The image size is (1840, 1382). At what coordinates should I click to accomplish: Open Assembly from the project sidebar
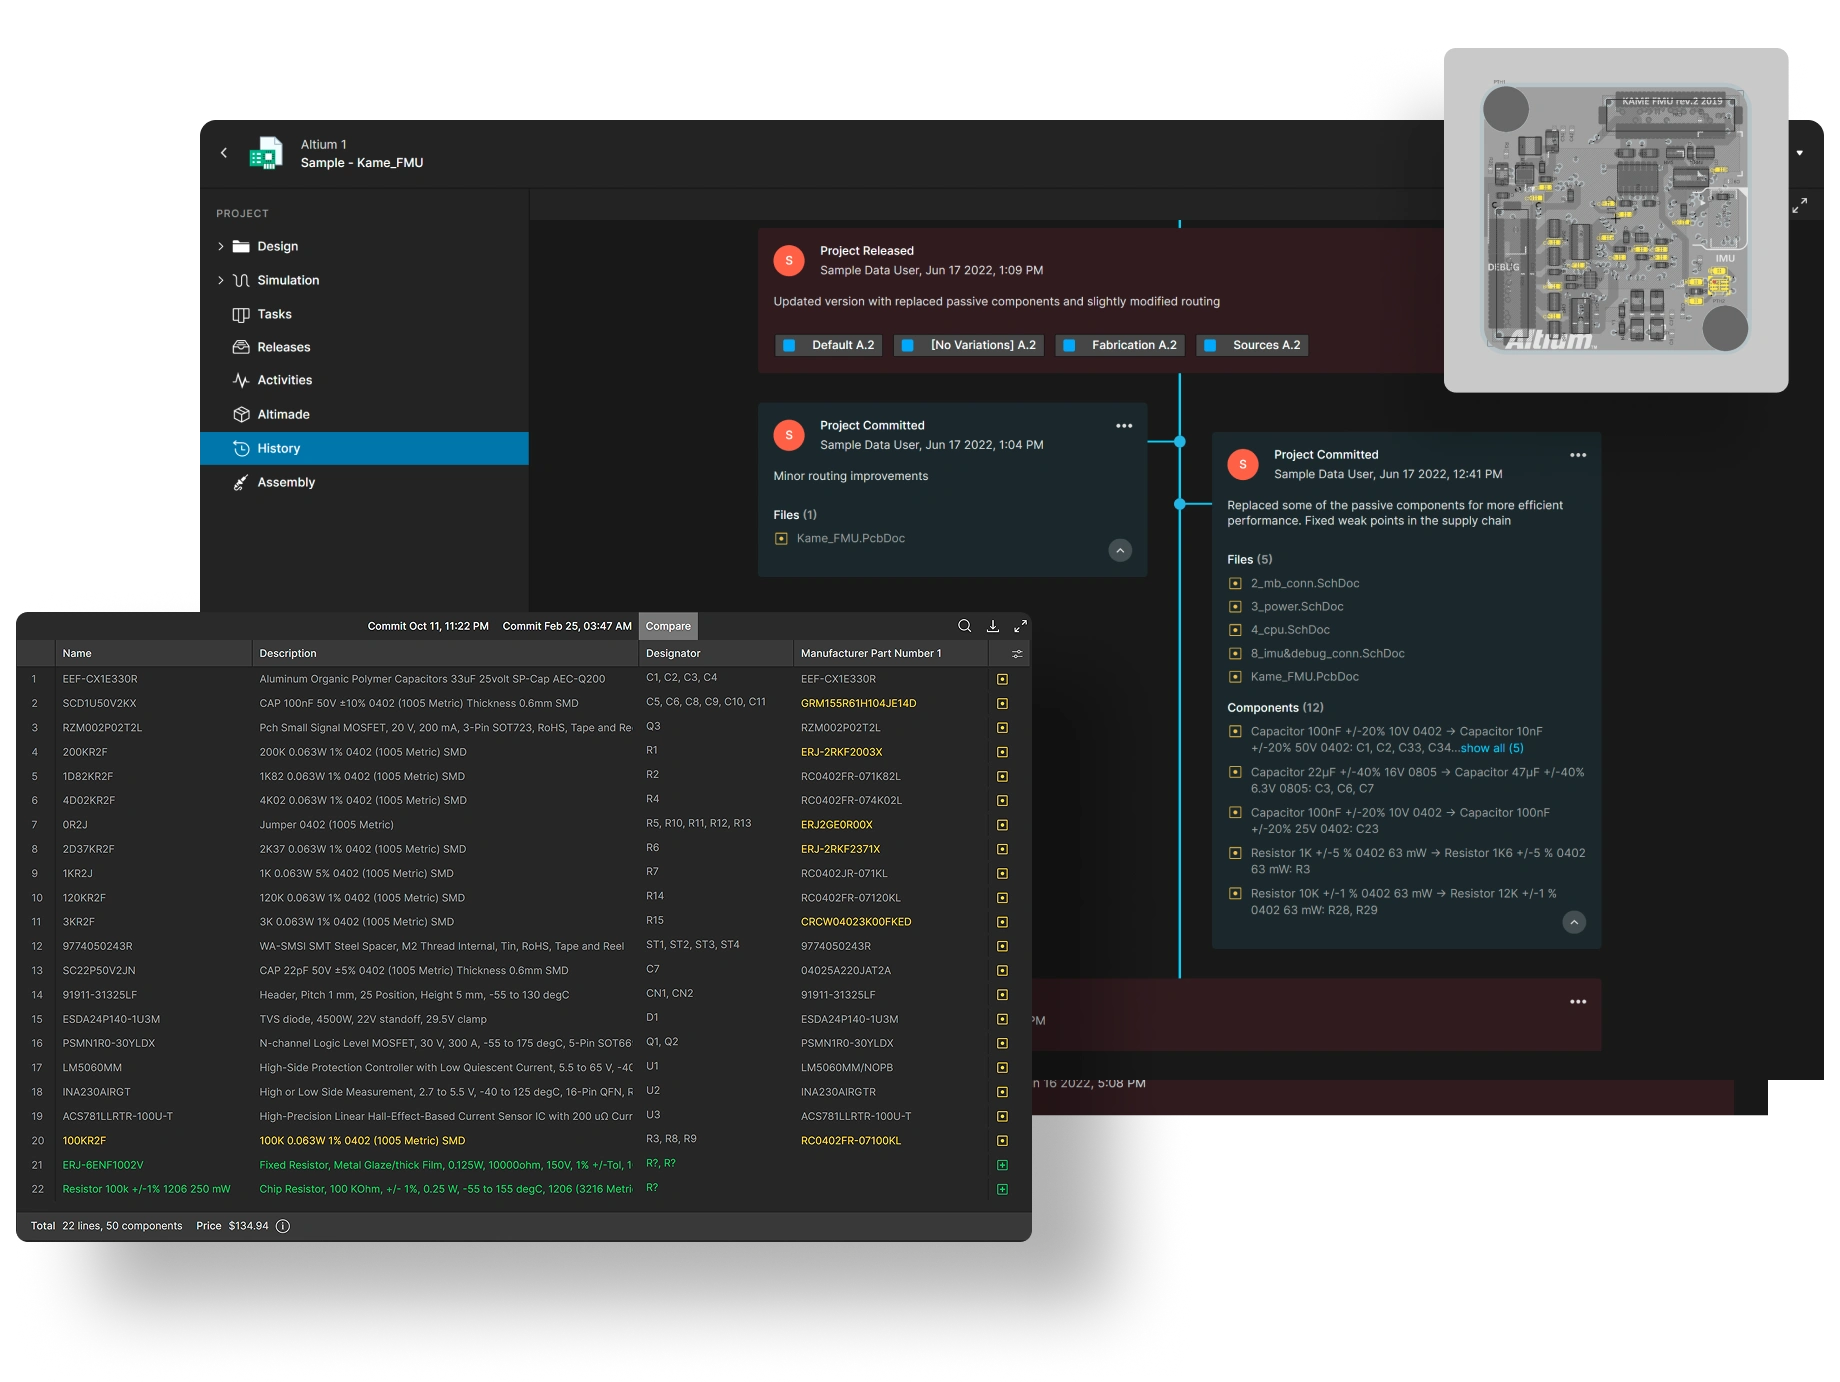pos(286,482)
